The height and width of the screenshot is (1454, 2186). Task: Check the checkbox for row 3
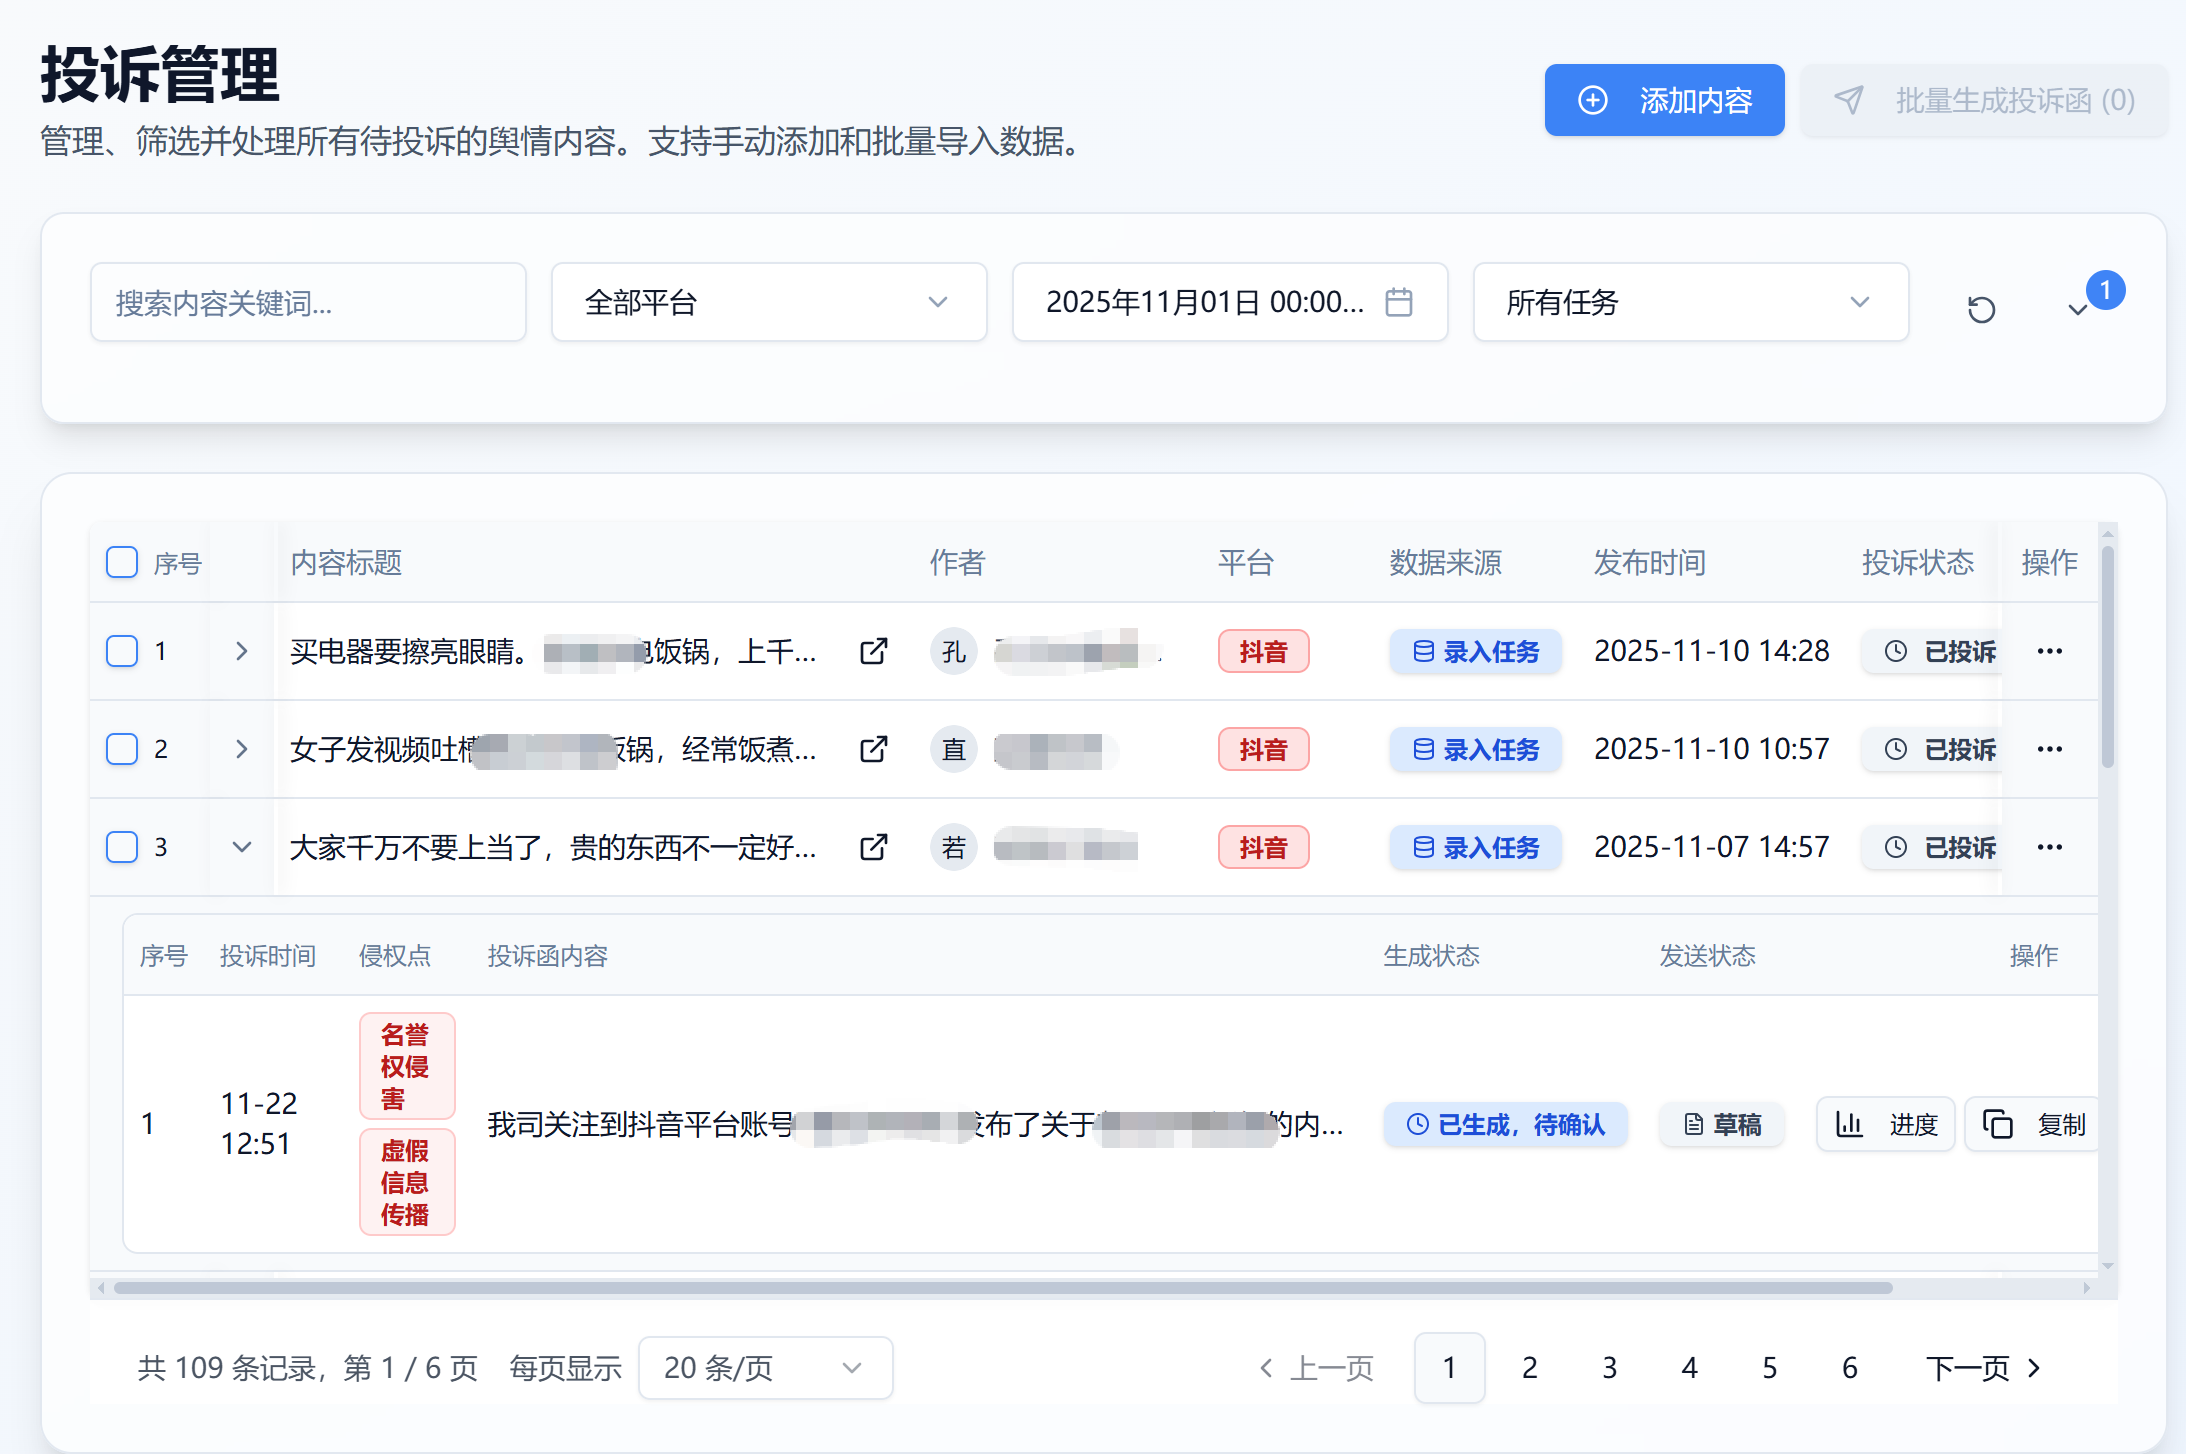[x=122, y=847]
